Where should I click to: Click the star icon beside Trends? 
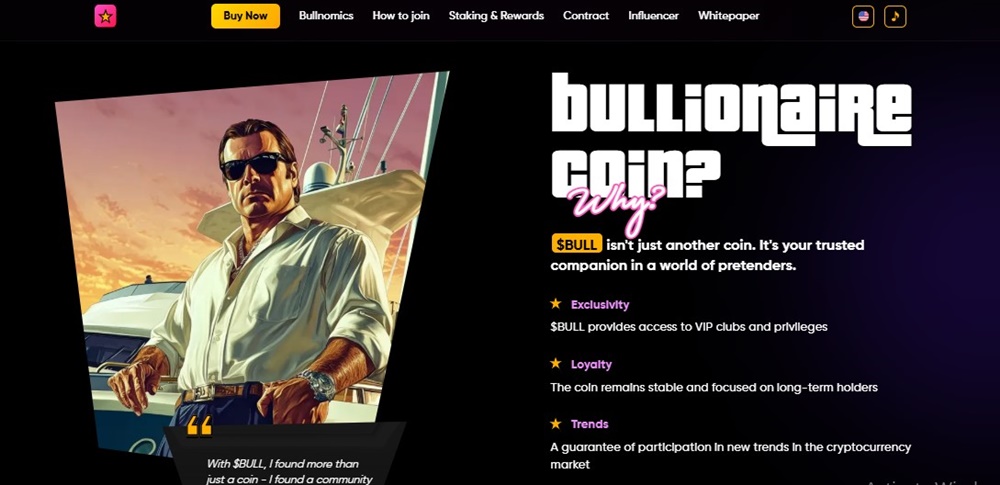(x=555, y=424)
